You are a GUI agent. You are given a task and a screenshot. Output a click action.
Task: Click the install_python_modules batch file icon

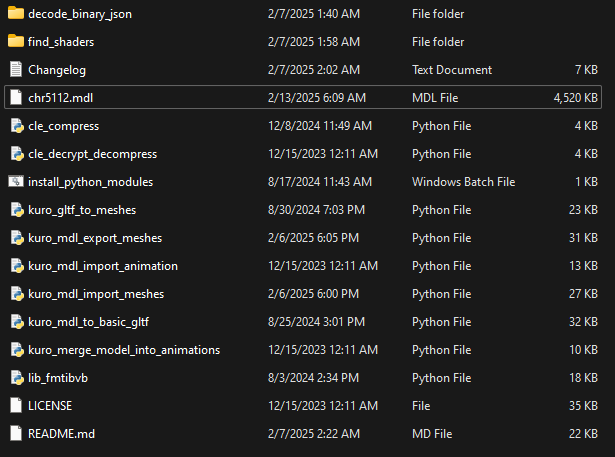point(16,181)
